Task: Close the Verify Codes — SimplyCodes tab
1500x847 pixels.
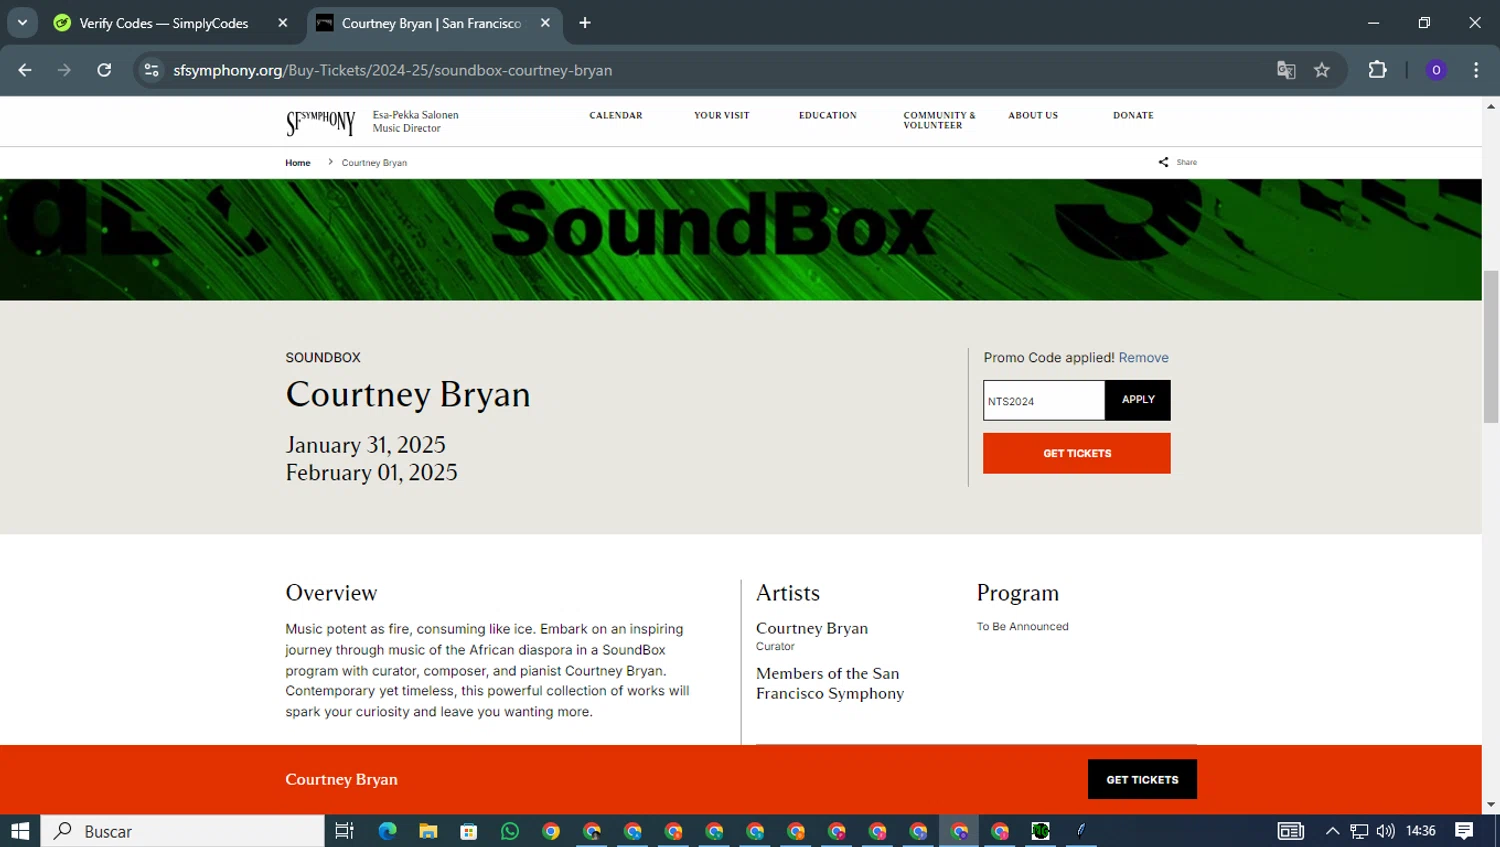Action: tap(283, 23)
